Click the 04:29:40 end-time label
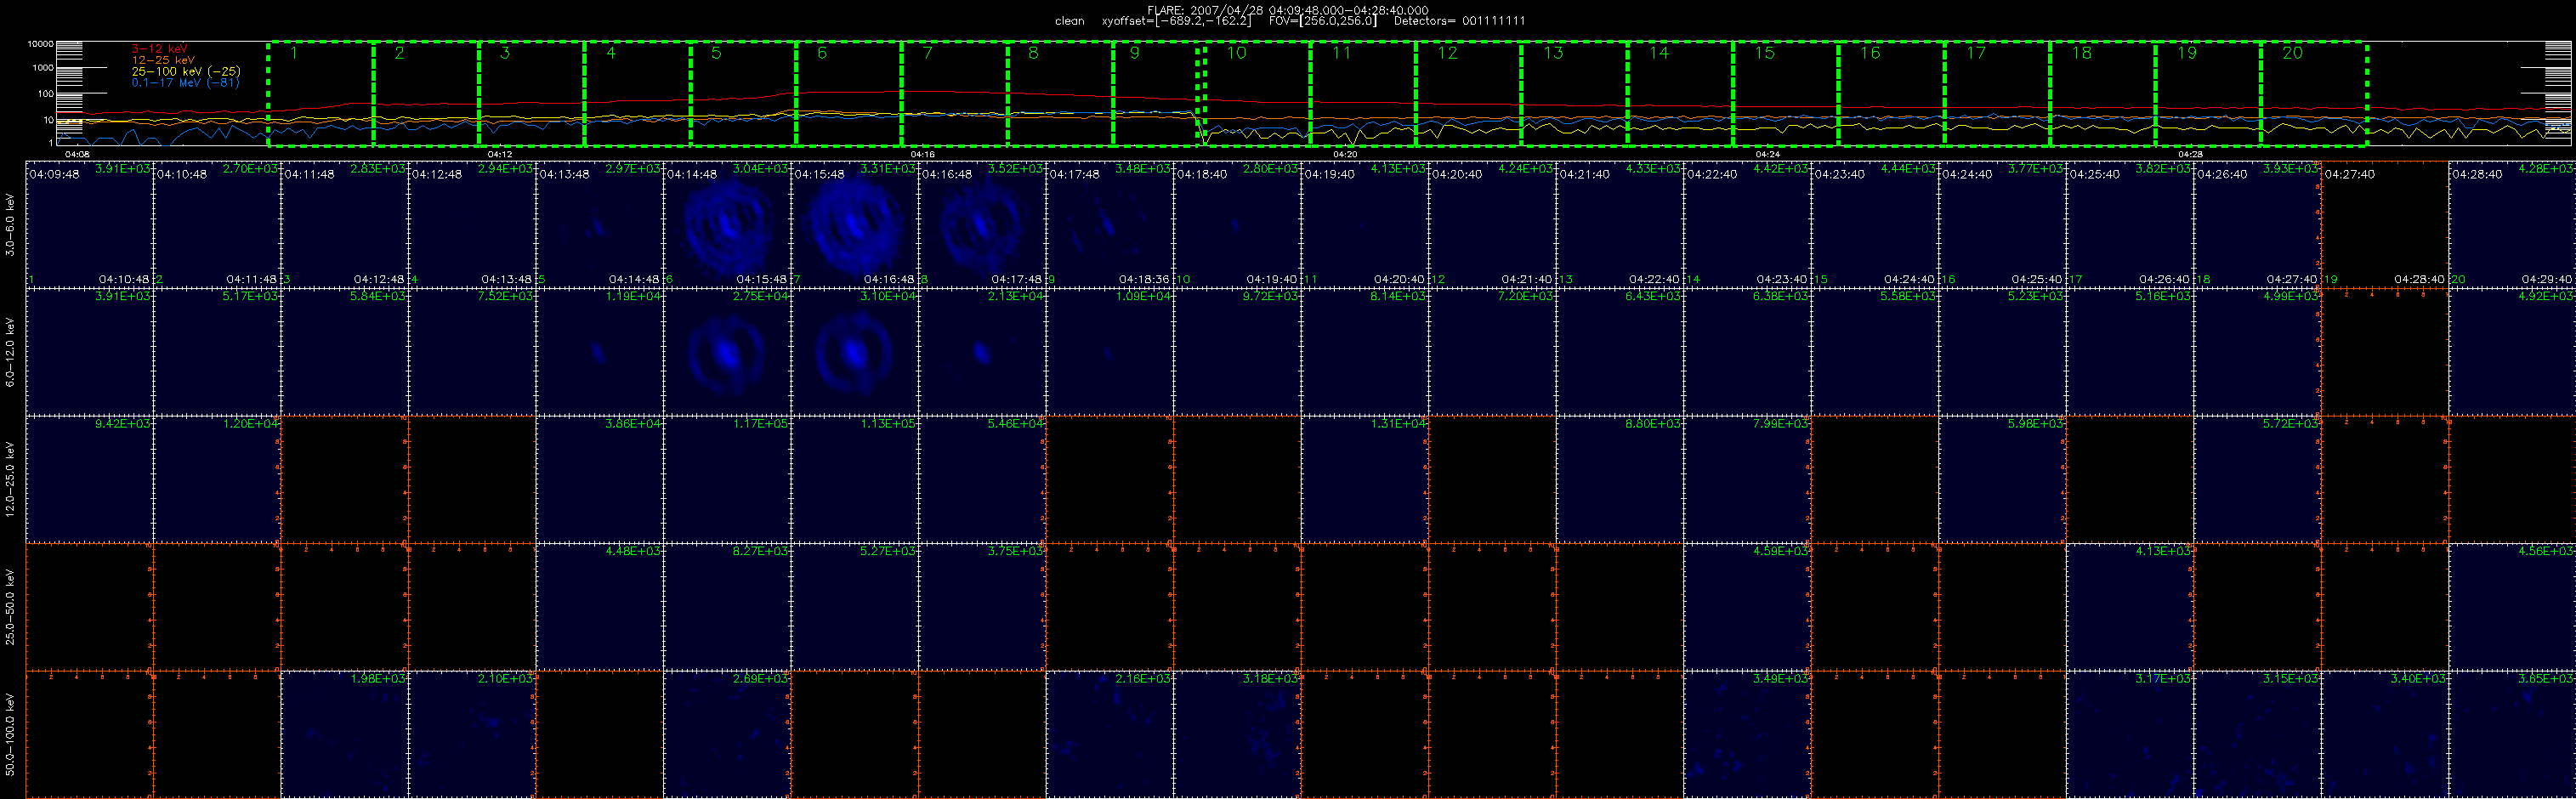 click(2548, 280)
